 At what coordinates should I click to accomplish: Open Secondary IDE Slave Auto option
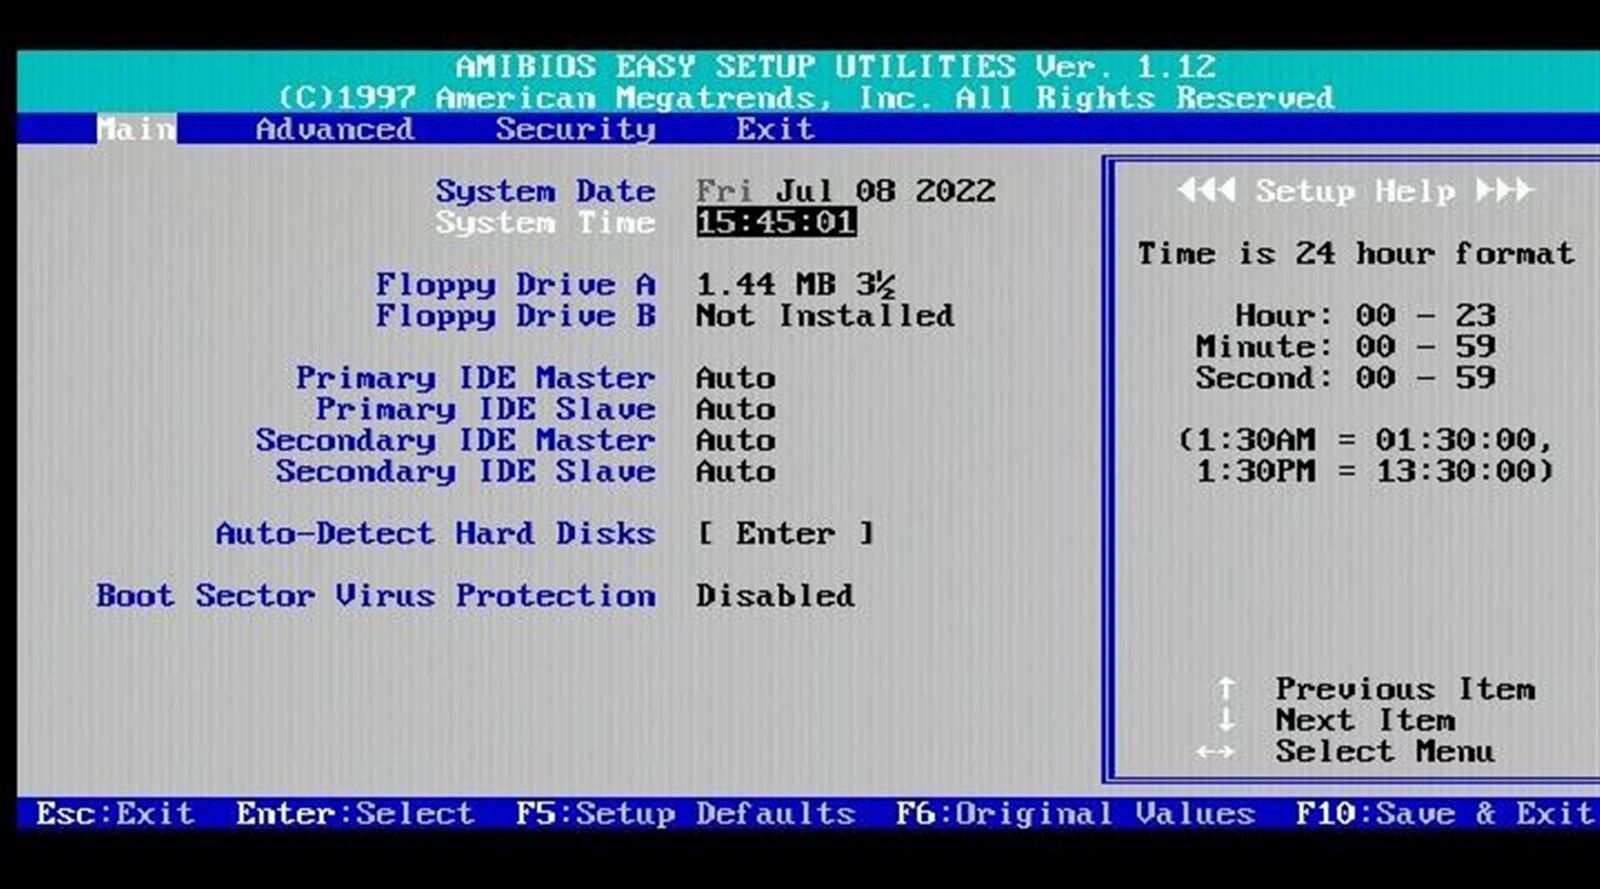click(735, 471)
